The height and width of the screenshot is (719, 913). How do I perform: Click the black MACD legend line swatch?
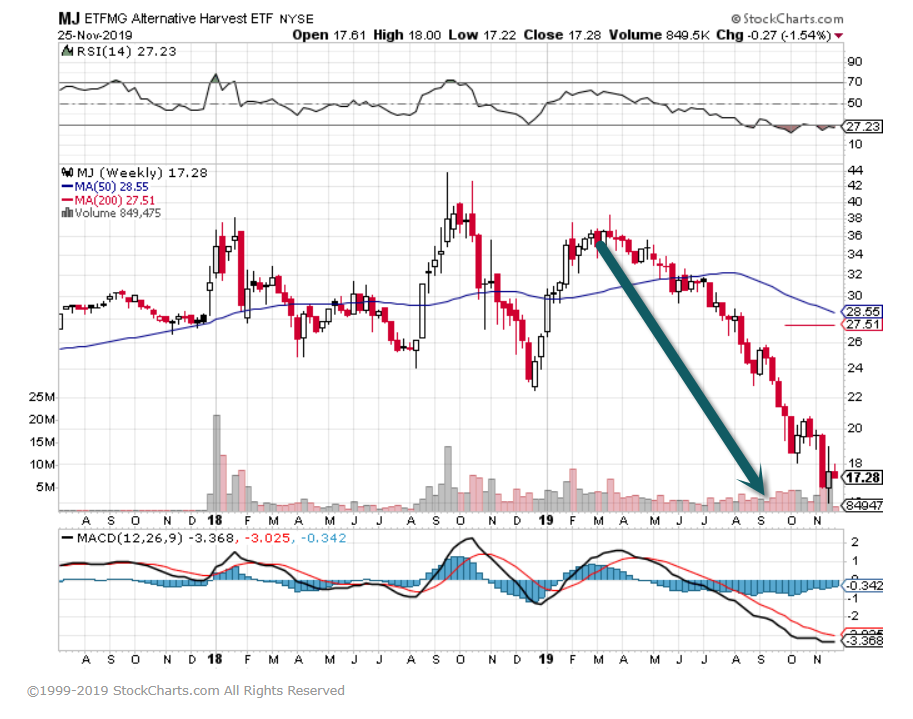coord(68,538)
